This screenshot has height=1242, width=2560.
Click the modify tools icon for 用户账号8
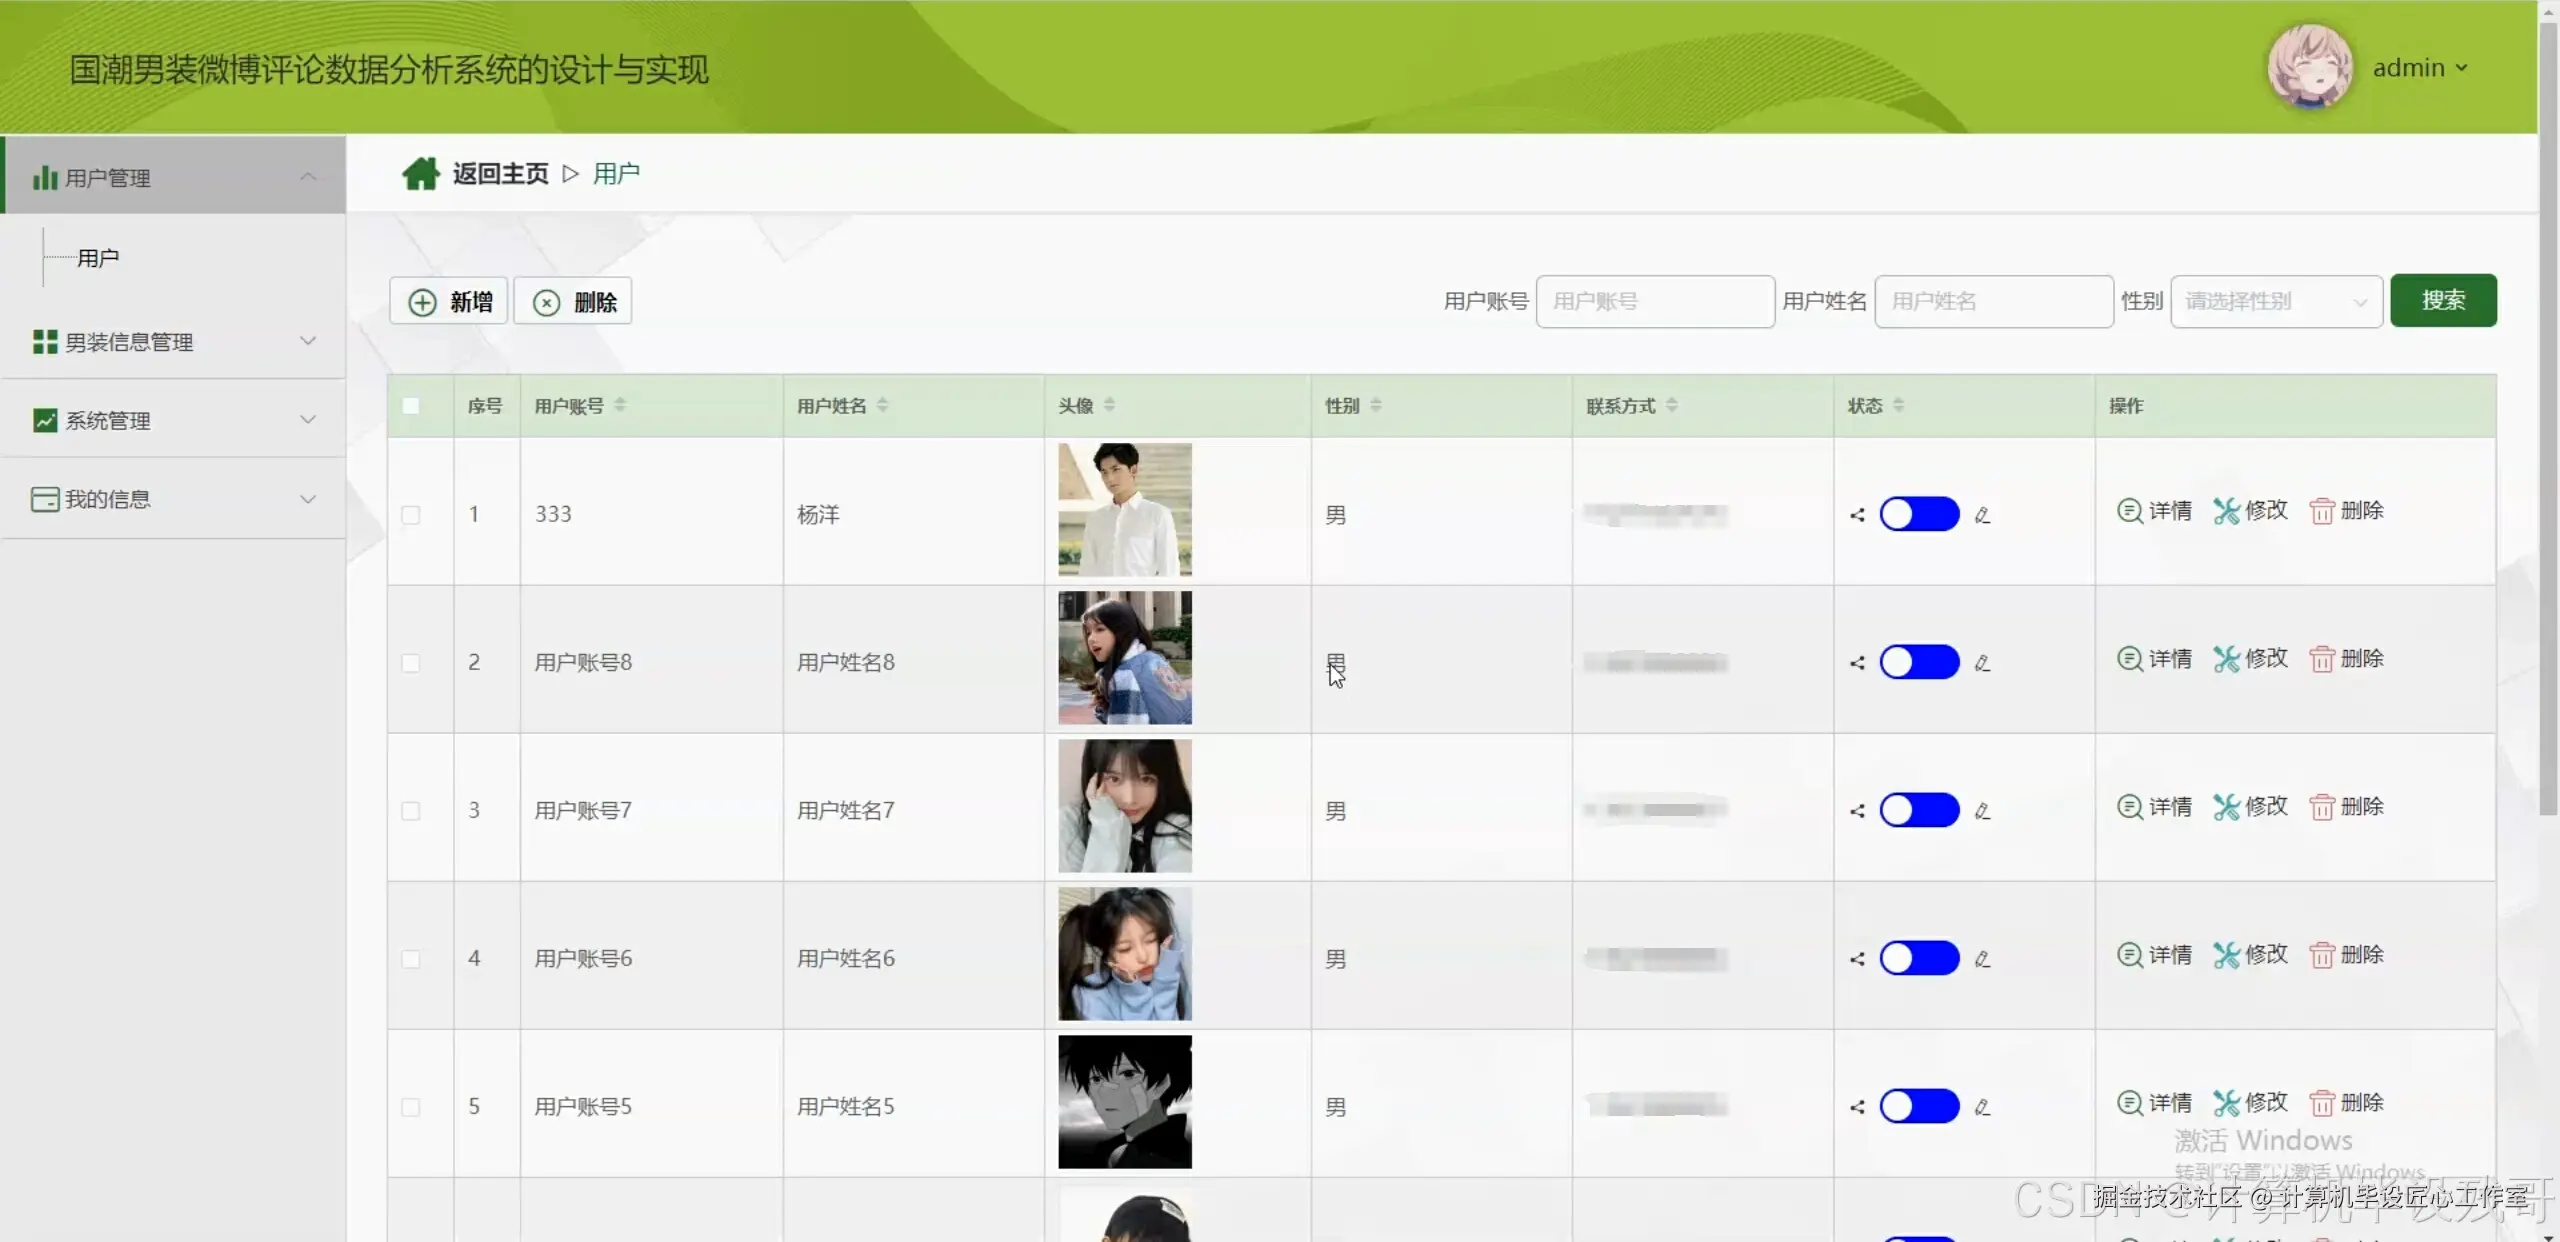pos(2226,659)
